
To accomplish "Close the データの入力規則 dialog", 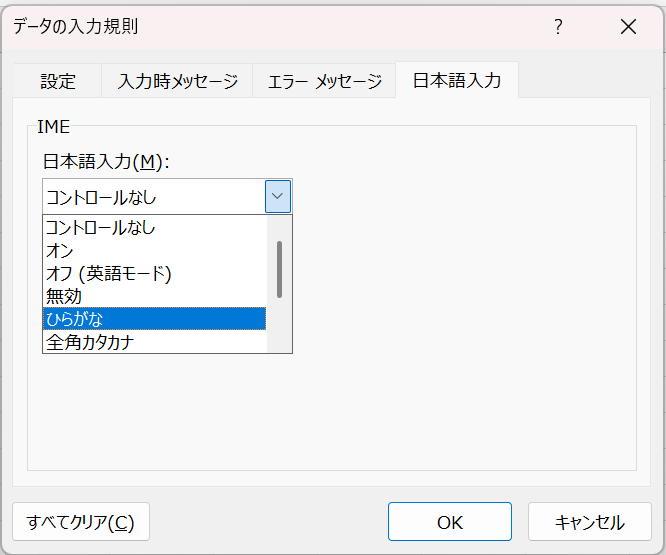I will tap(628, 27).
